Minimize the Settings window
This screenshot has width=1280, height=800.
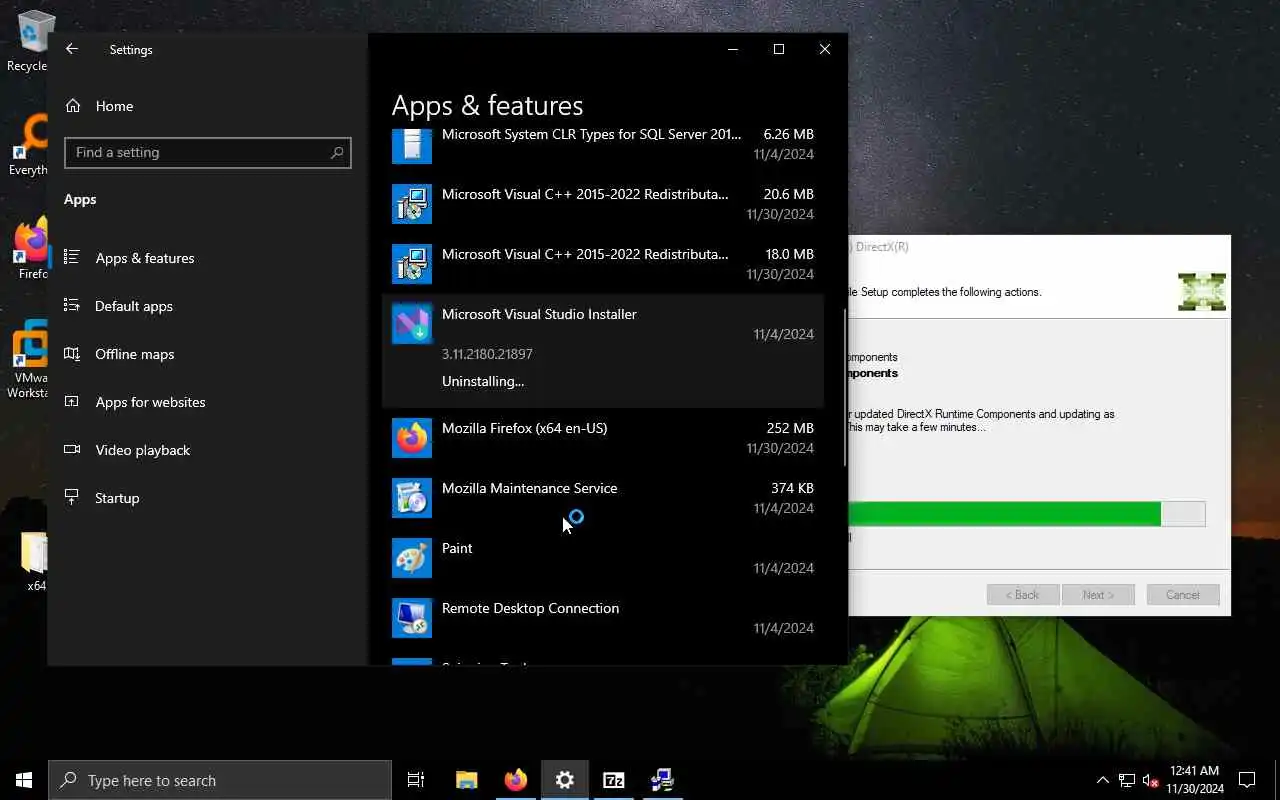point(733,49)
